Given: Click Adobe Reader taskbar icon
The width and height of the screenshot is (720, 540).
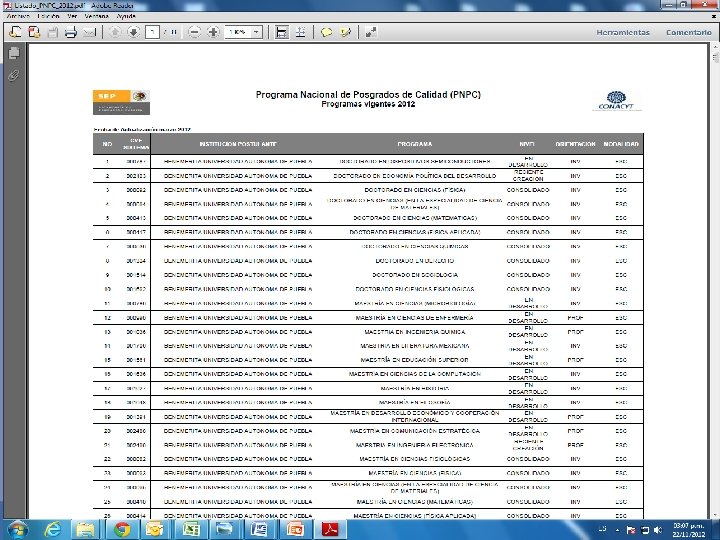Looking at the screenshot, I should click(329, 530).
